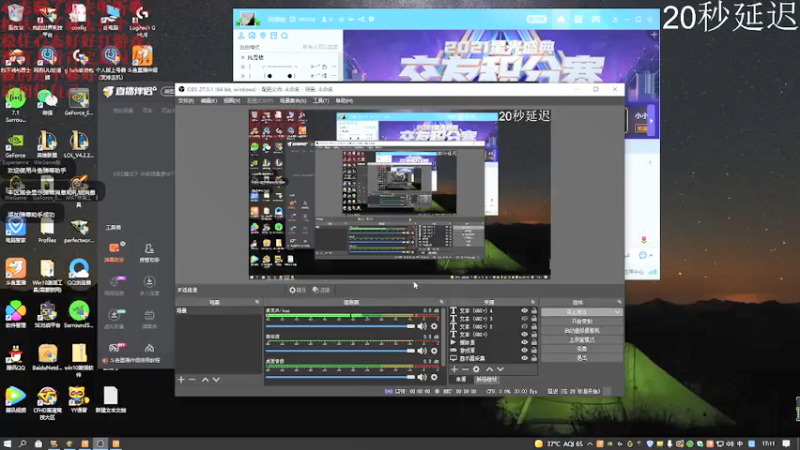800x450 pixels.
Task: Open the 编辑(E) menu in OBS
Action: pyautogui.click(x=209, y=101)
